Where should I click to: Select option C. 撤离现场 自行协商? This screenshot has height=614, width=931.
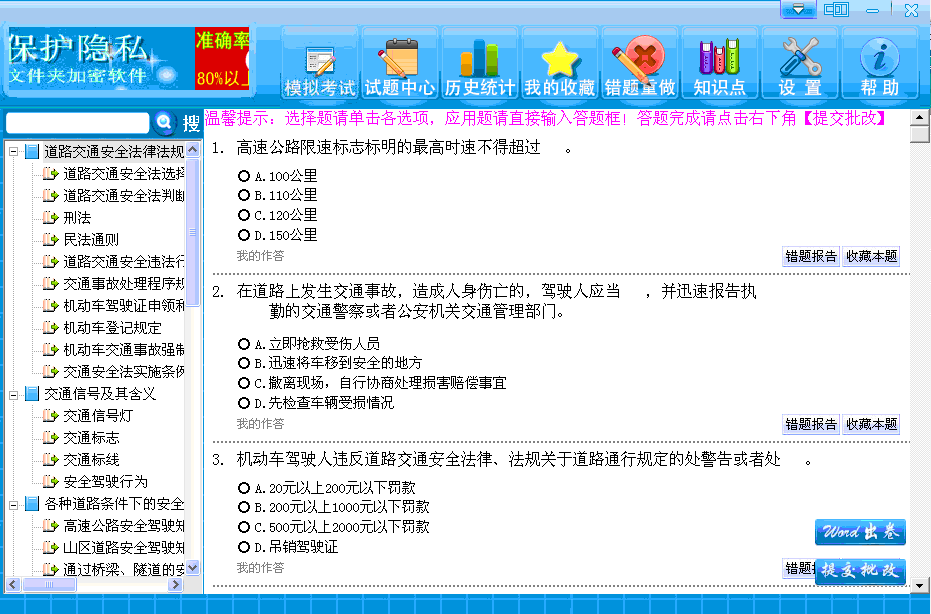click(243, 383)
